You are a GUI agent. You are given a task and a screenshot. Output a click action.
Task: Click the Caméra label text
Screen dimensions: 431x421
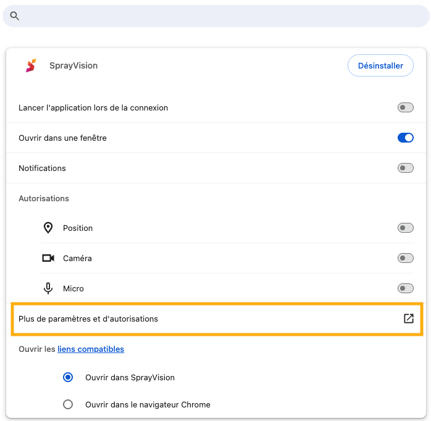coord(77,258)
